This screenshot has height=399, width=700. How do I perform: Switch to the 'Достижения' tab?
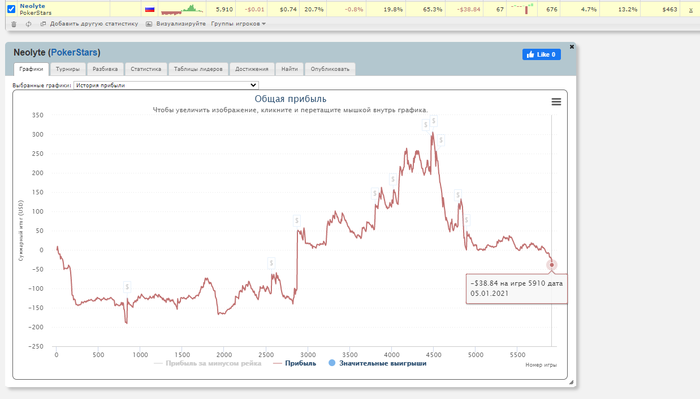coord(252,69)
